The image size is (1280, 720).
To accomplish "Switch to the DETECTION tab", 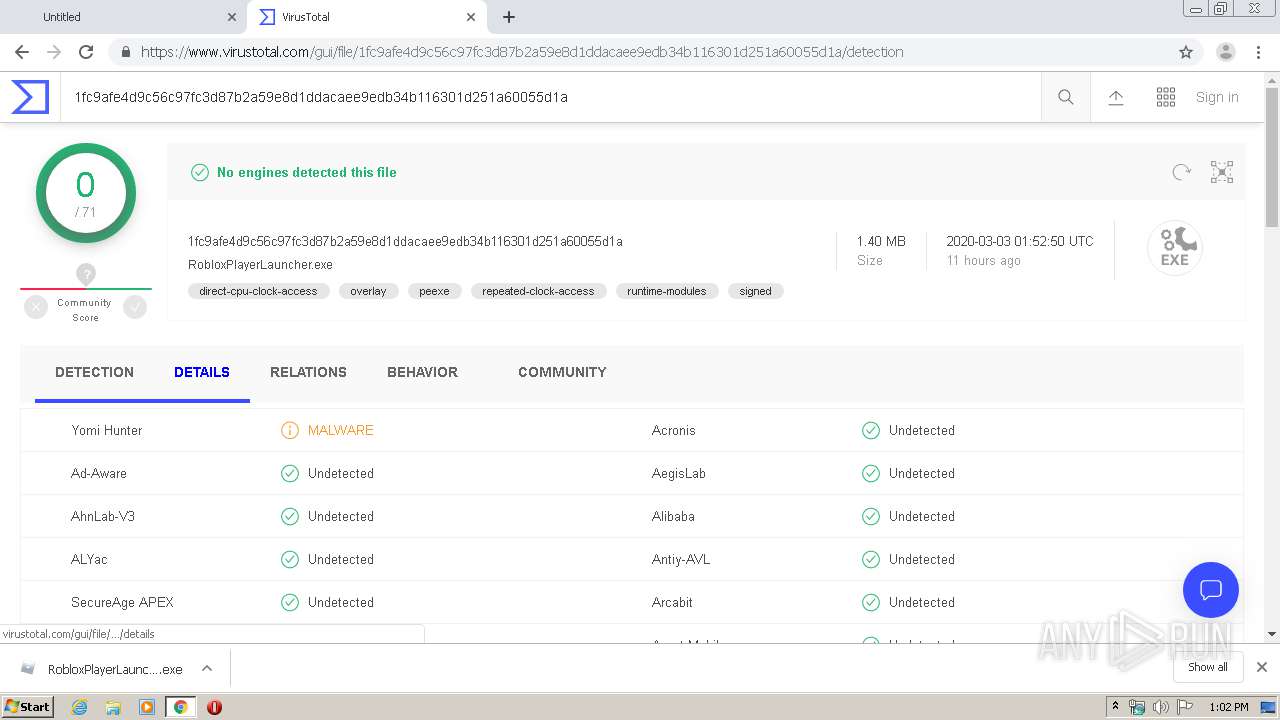I will click(94, 372).
